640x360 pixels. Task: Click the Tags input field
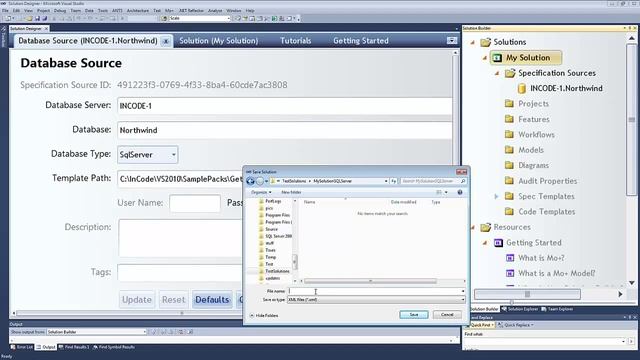click(x=181, y=272)
